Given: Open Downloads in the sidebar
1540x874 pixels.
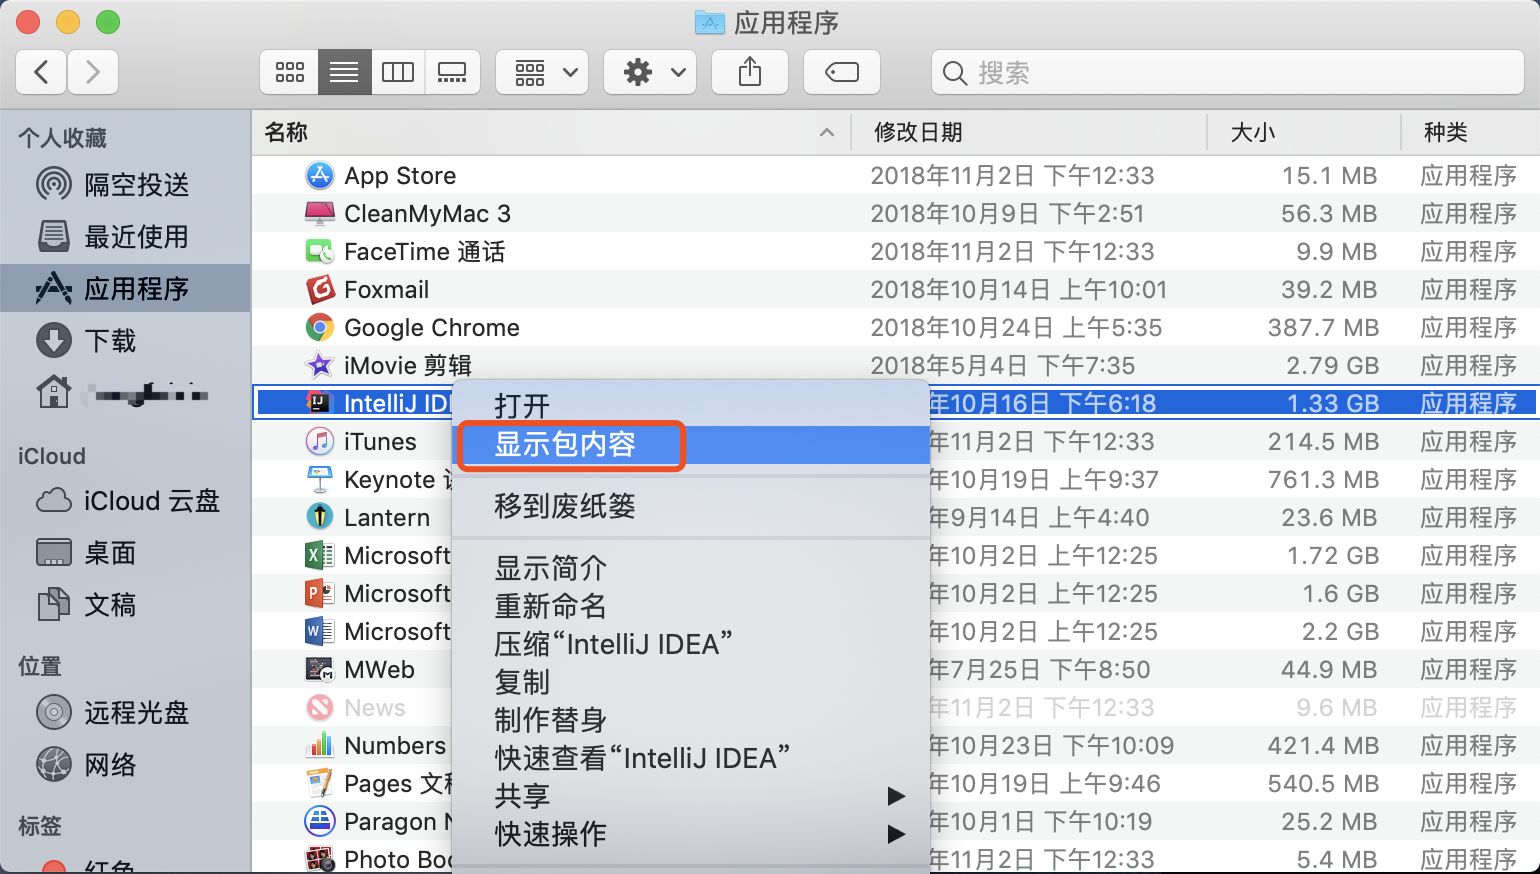Looking at the screenshot, I should tap(125, 341).
